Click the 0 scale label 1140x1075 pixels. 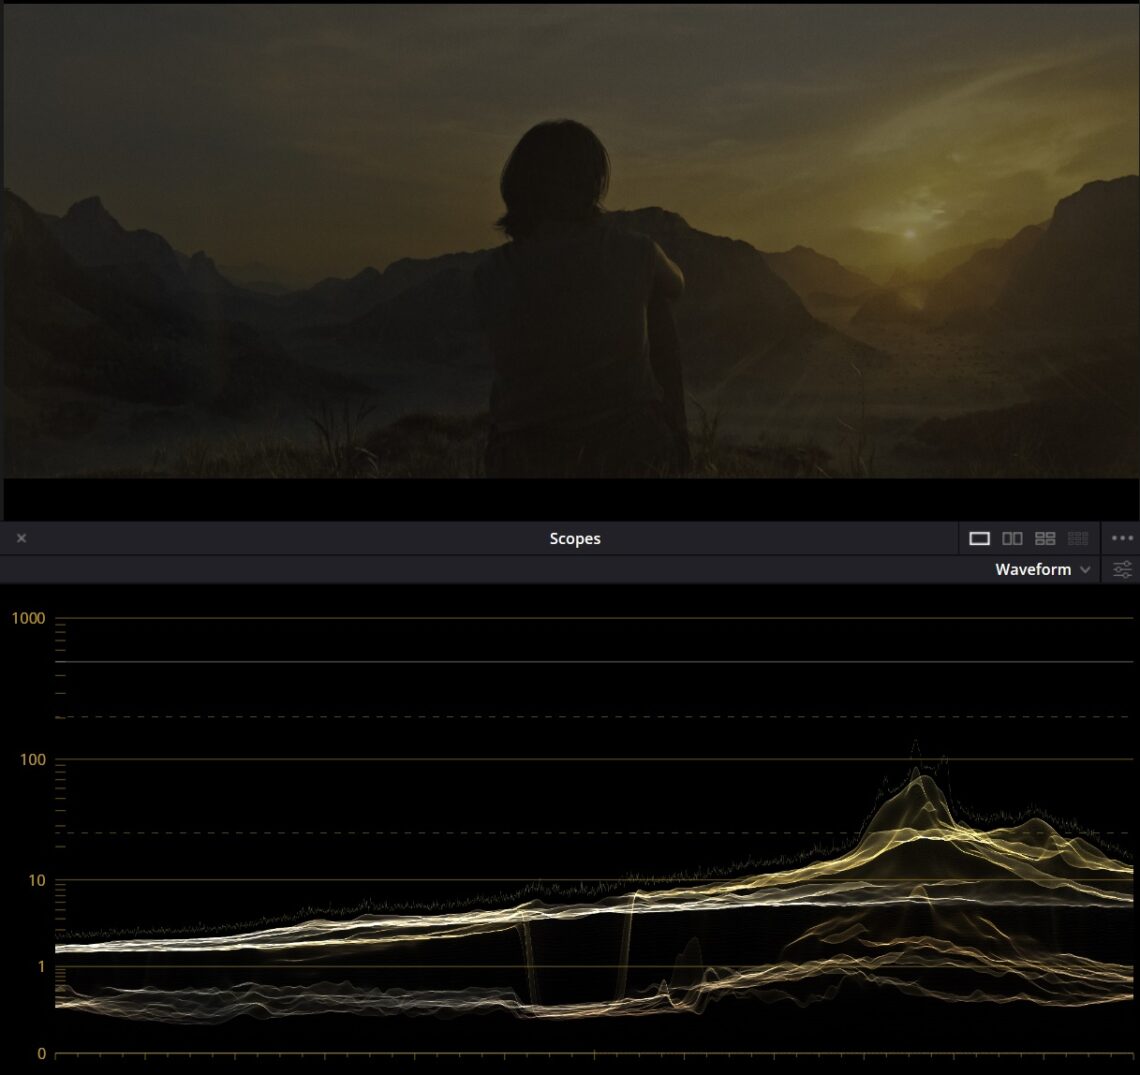click(x=41, y=1053)
